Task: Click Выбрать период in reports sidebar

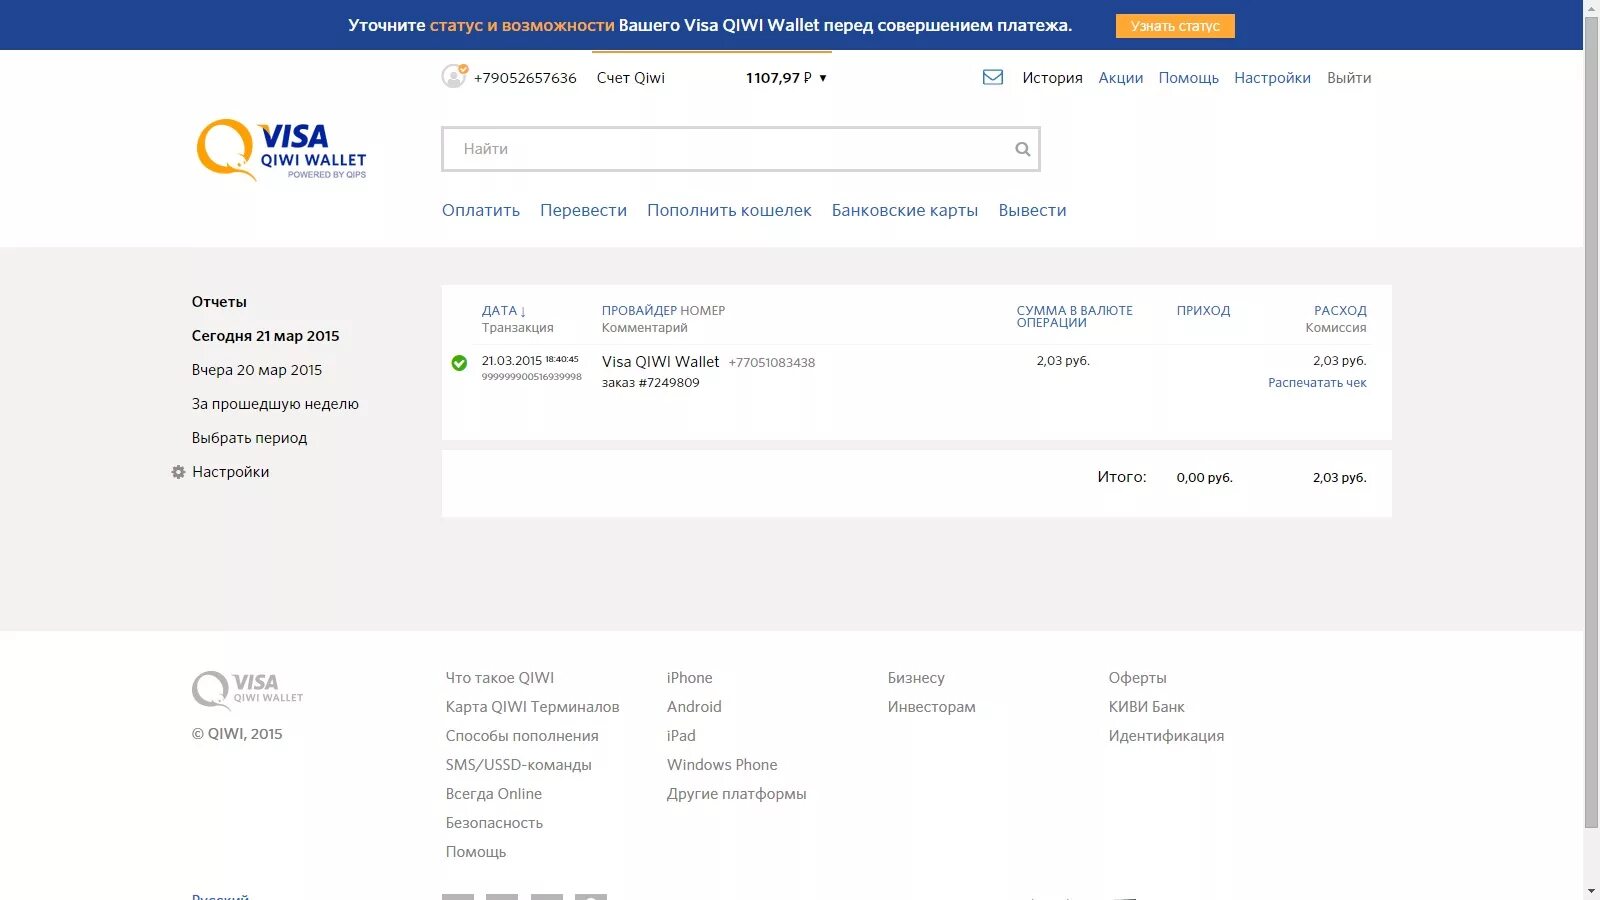Action: (x=249, y=438)
